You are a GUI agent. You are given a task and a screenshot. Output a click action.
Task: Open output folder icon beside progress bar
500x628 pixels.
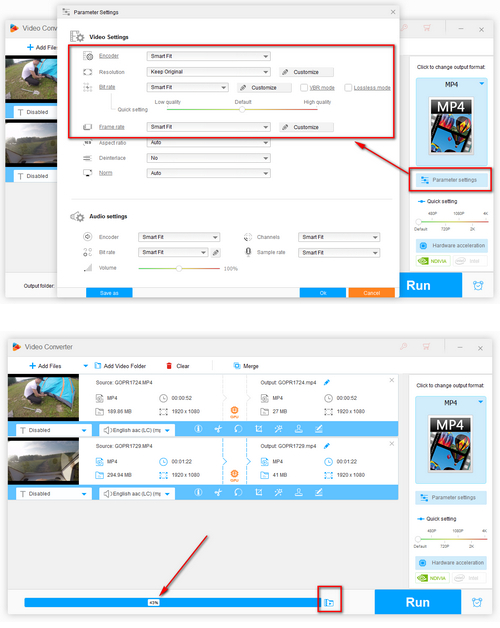tap(329, 602)
